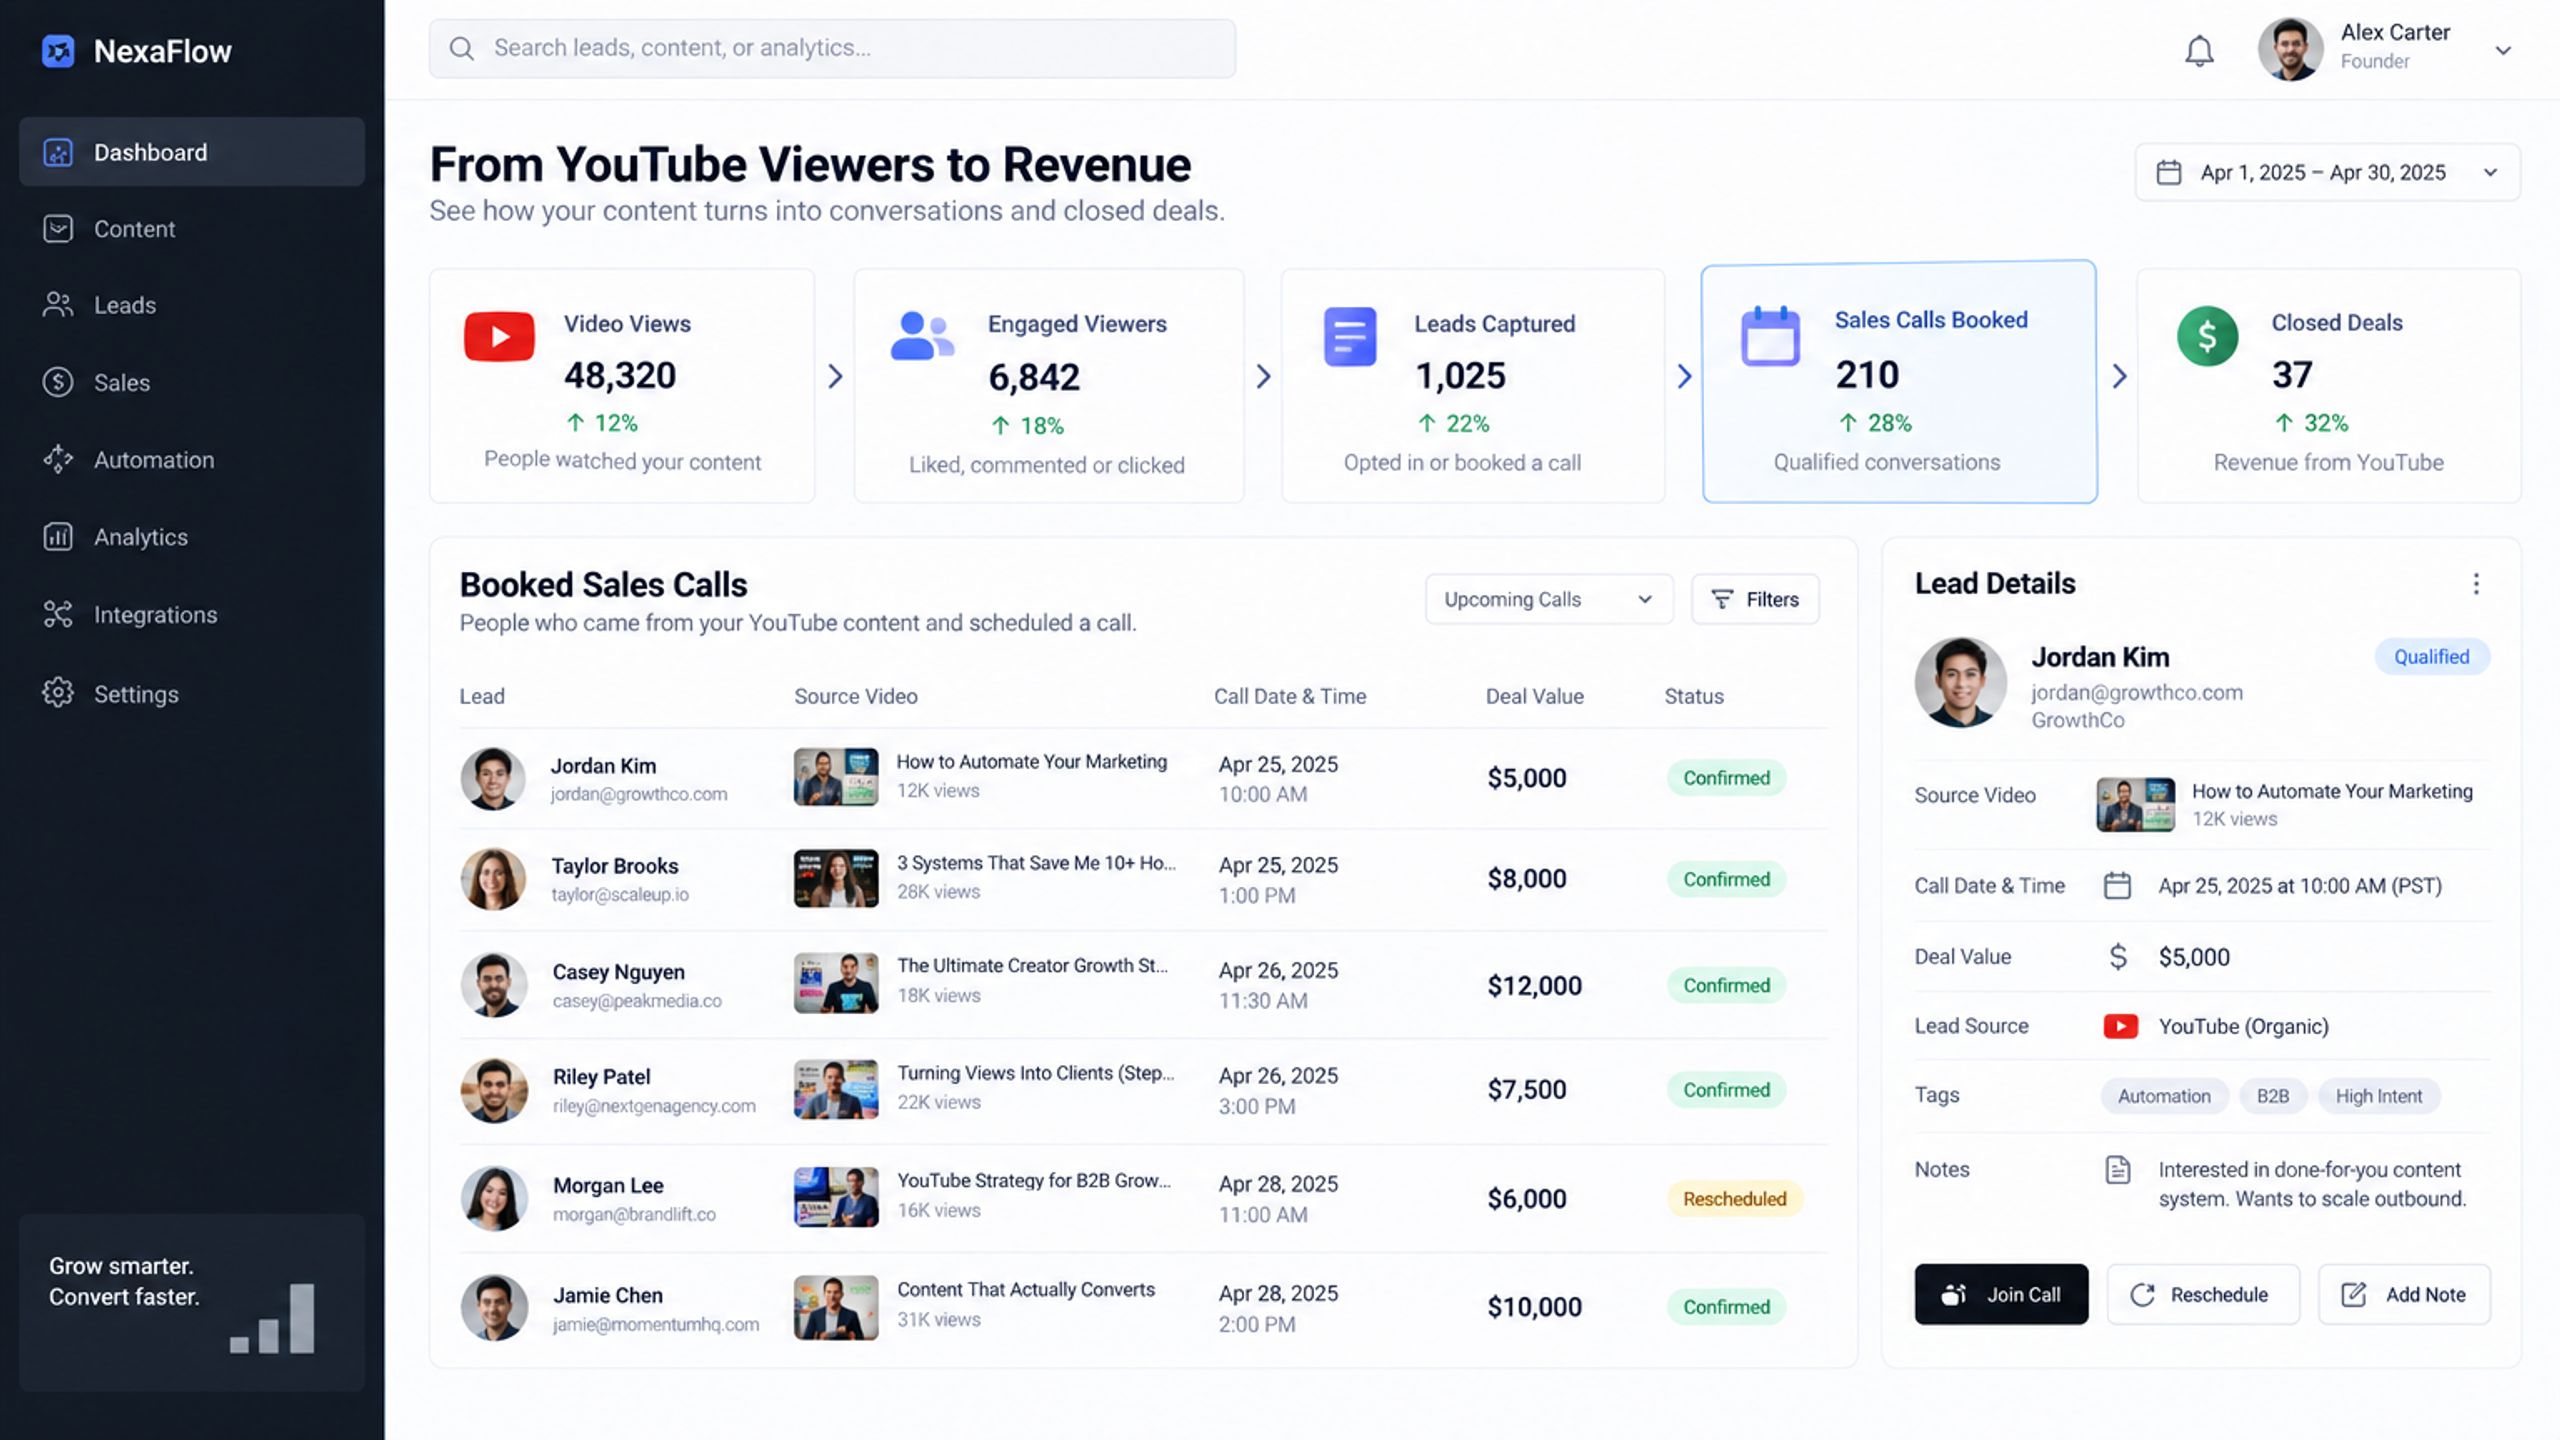Click the Notes document icon in Lead Details

(2117, 1170)
